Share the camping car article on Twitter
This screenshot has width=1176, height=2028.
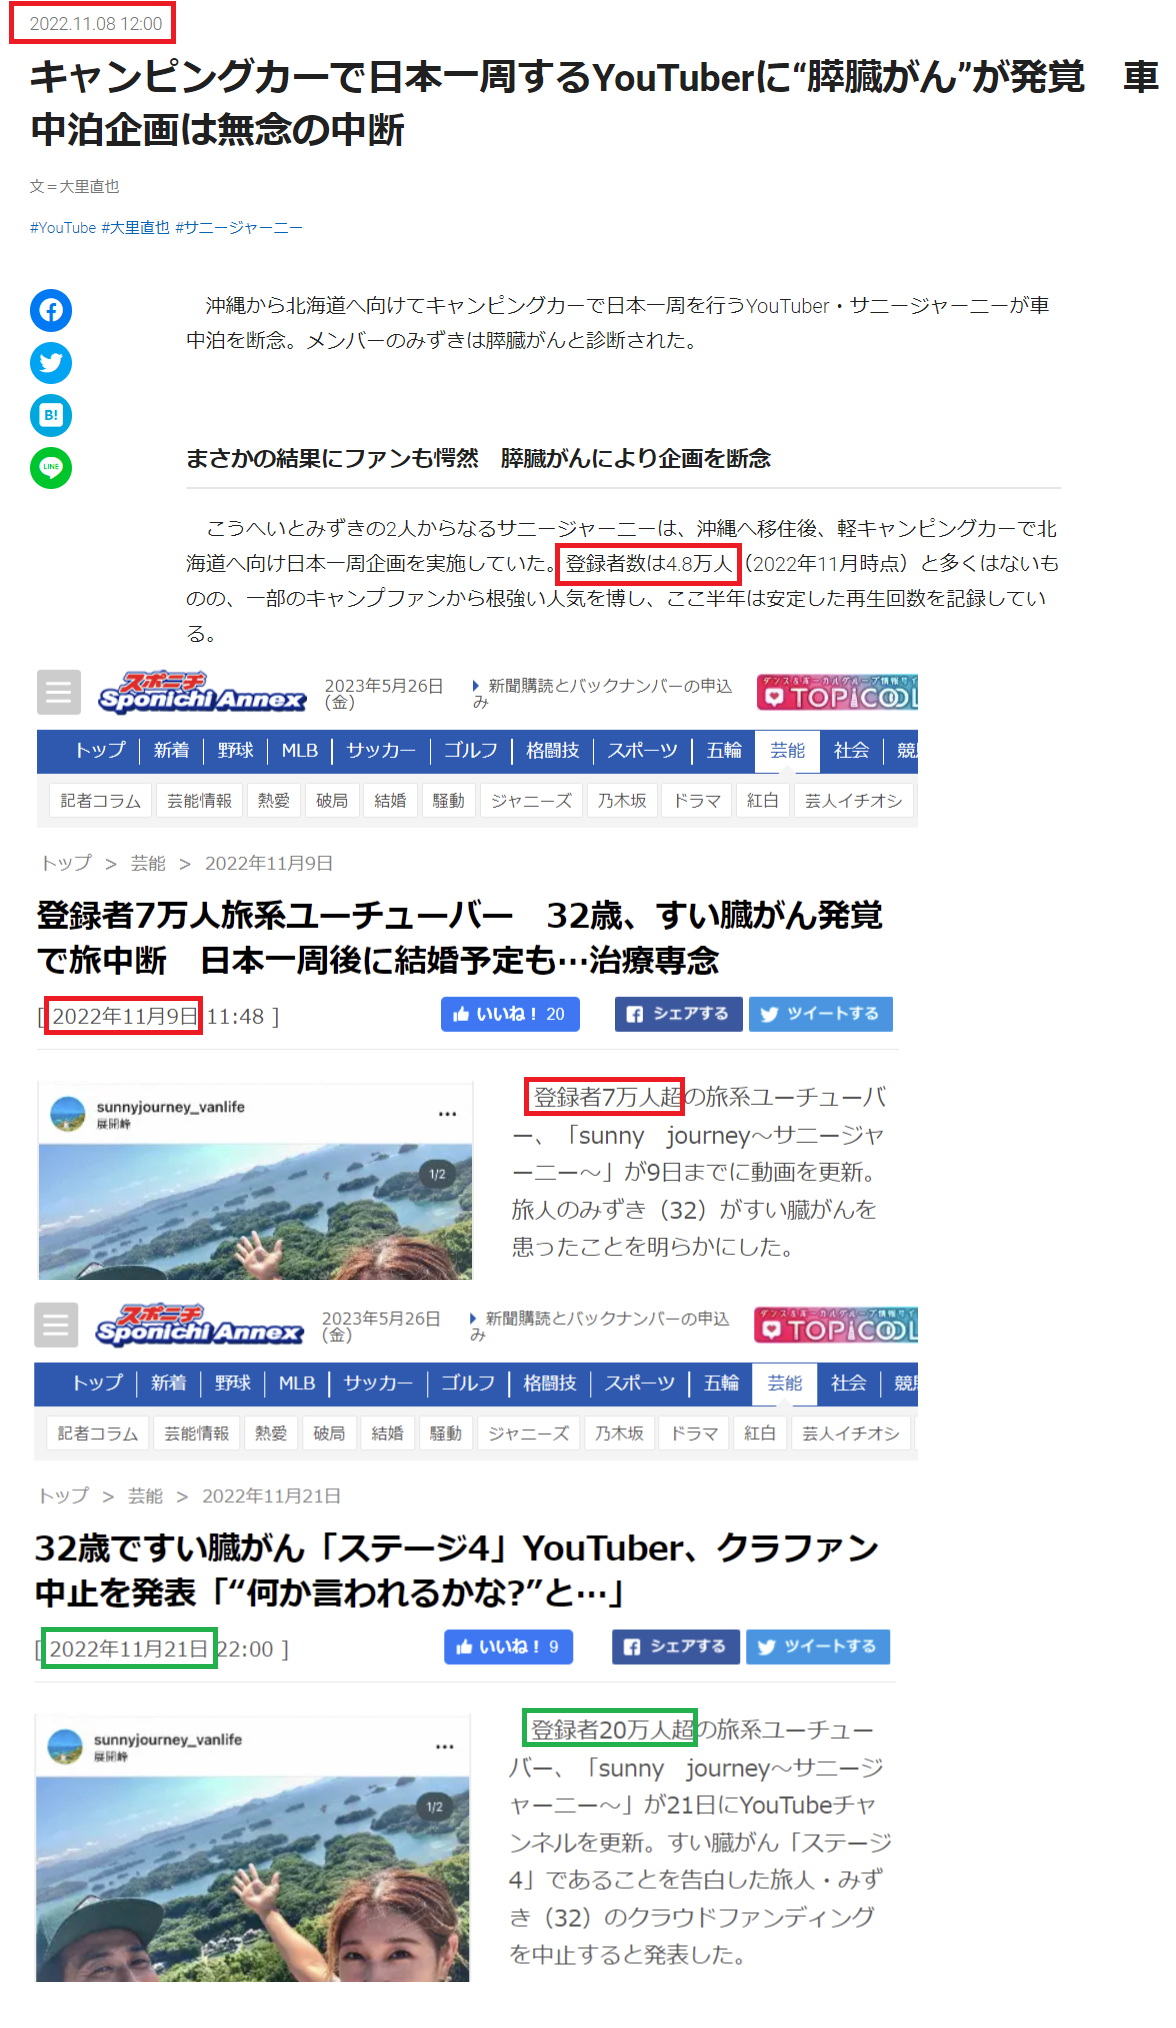51,362
